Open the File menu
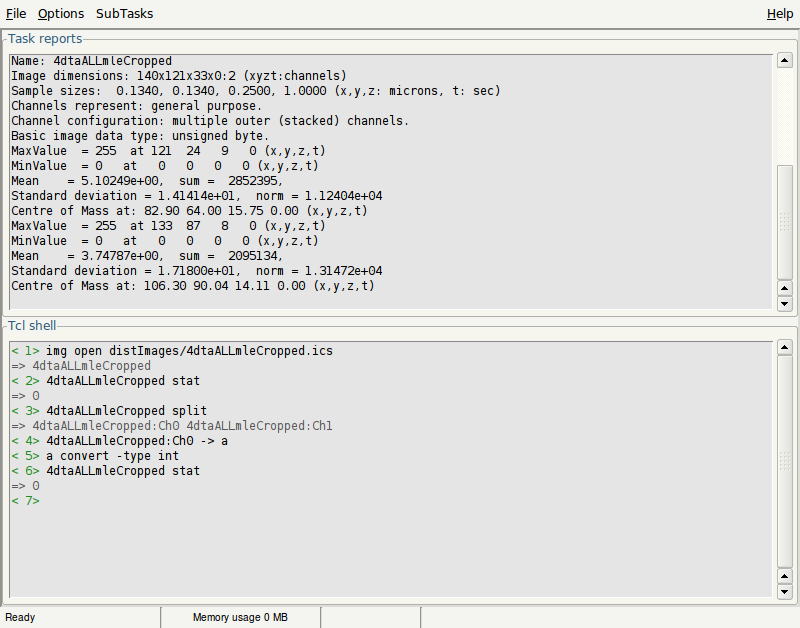800x628 pixels. 16,14
